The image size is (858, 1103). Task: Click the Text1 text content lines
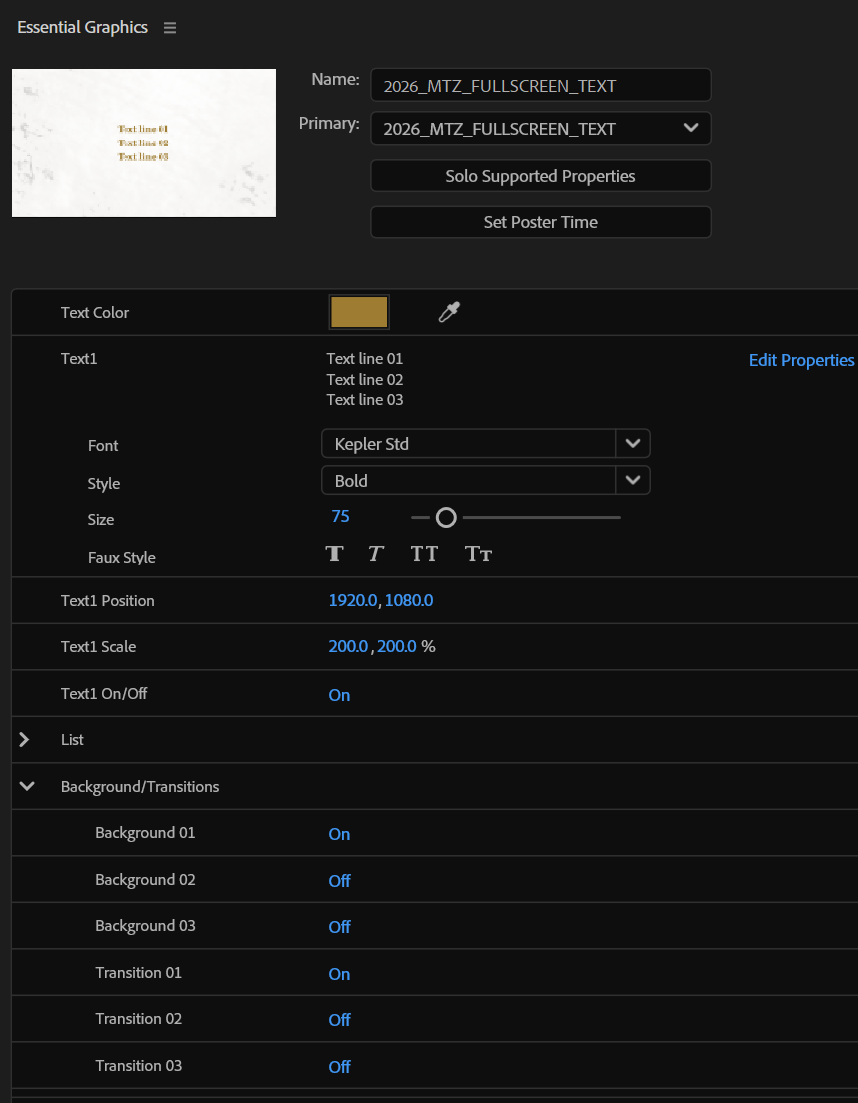(x=365, y=379)
